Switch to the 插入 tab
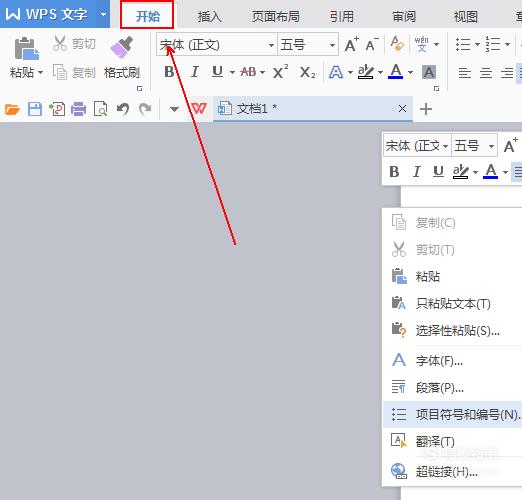 tap(209, 16)
